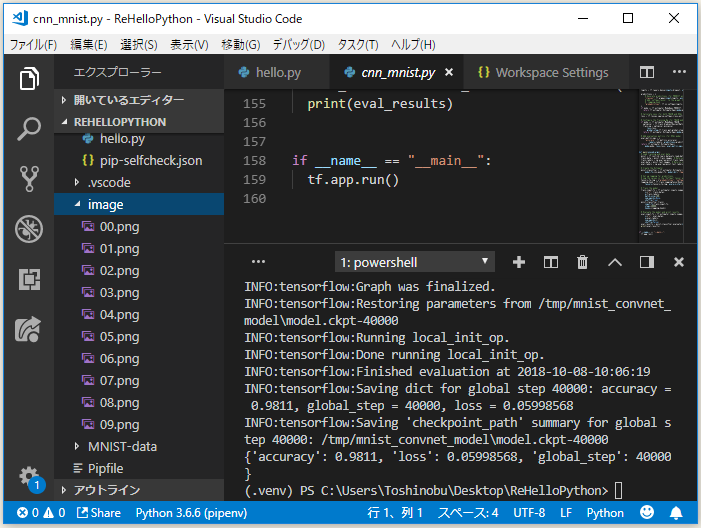This screenshot has height=528, width=701.
Task: Open the Manage gear menu
Action: point(29,477)
